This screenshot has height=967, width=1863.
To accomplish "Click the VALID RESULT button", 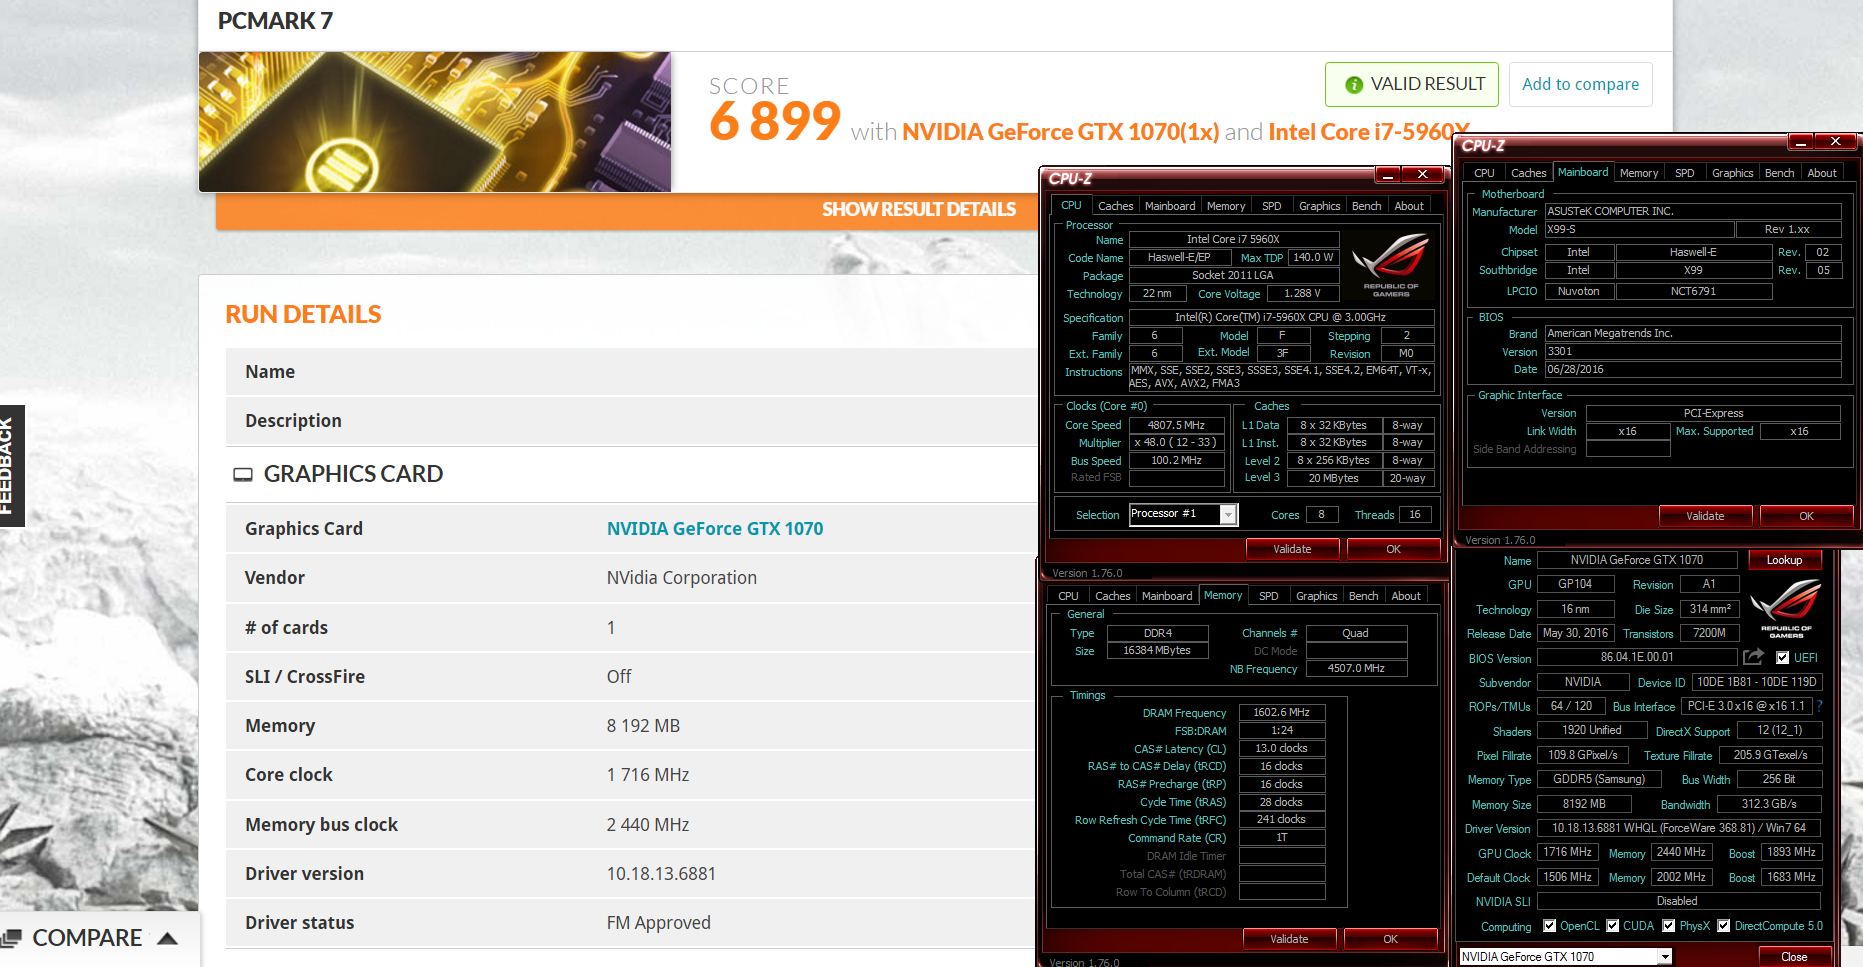I will [1412, 84].
